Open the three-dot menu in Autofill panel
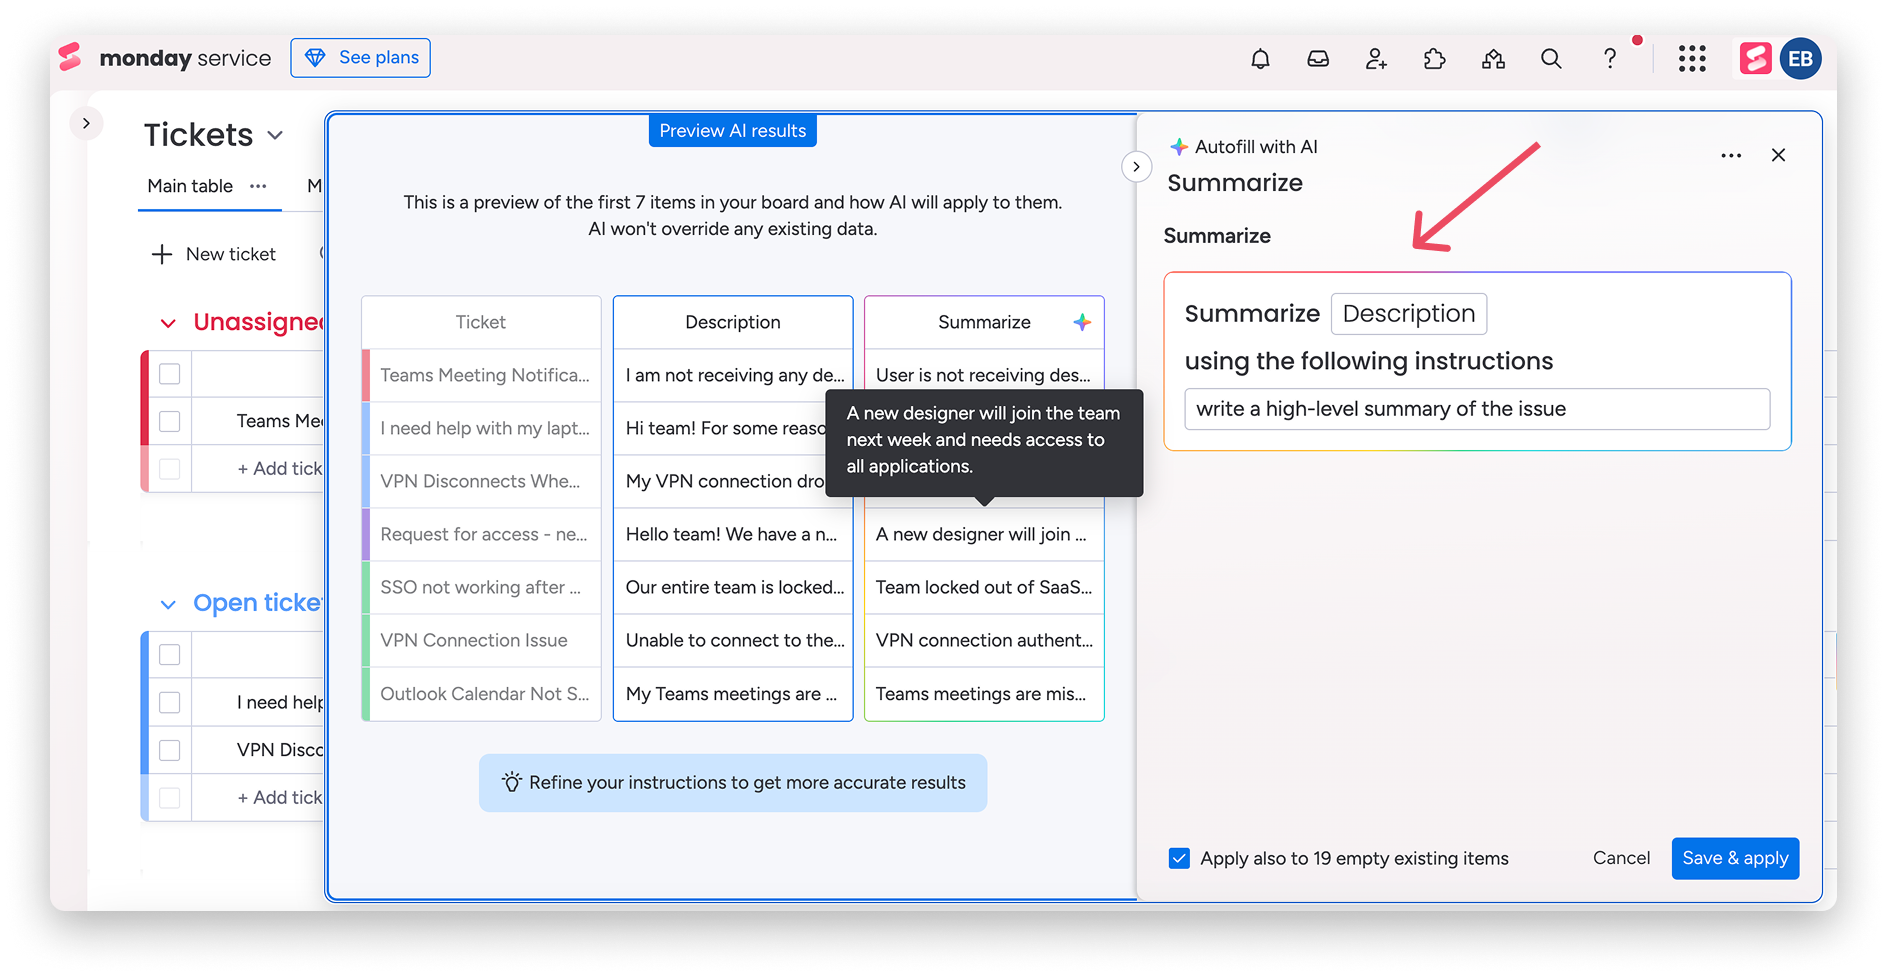The image size is (1887, 976). [1731, 156]
